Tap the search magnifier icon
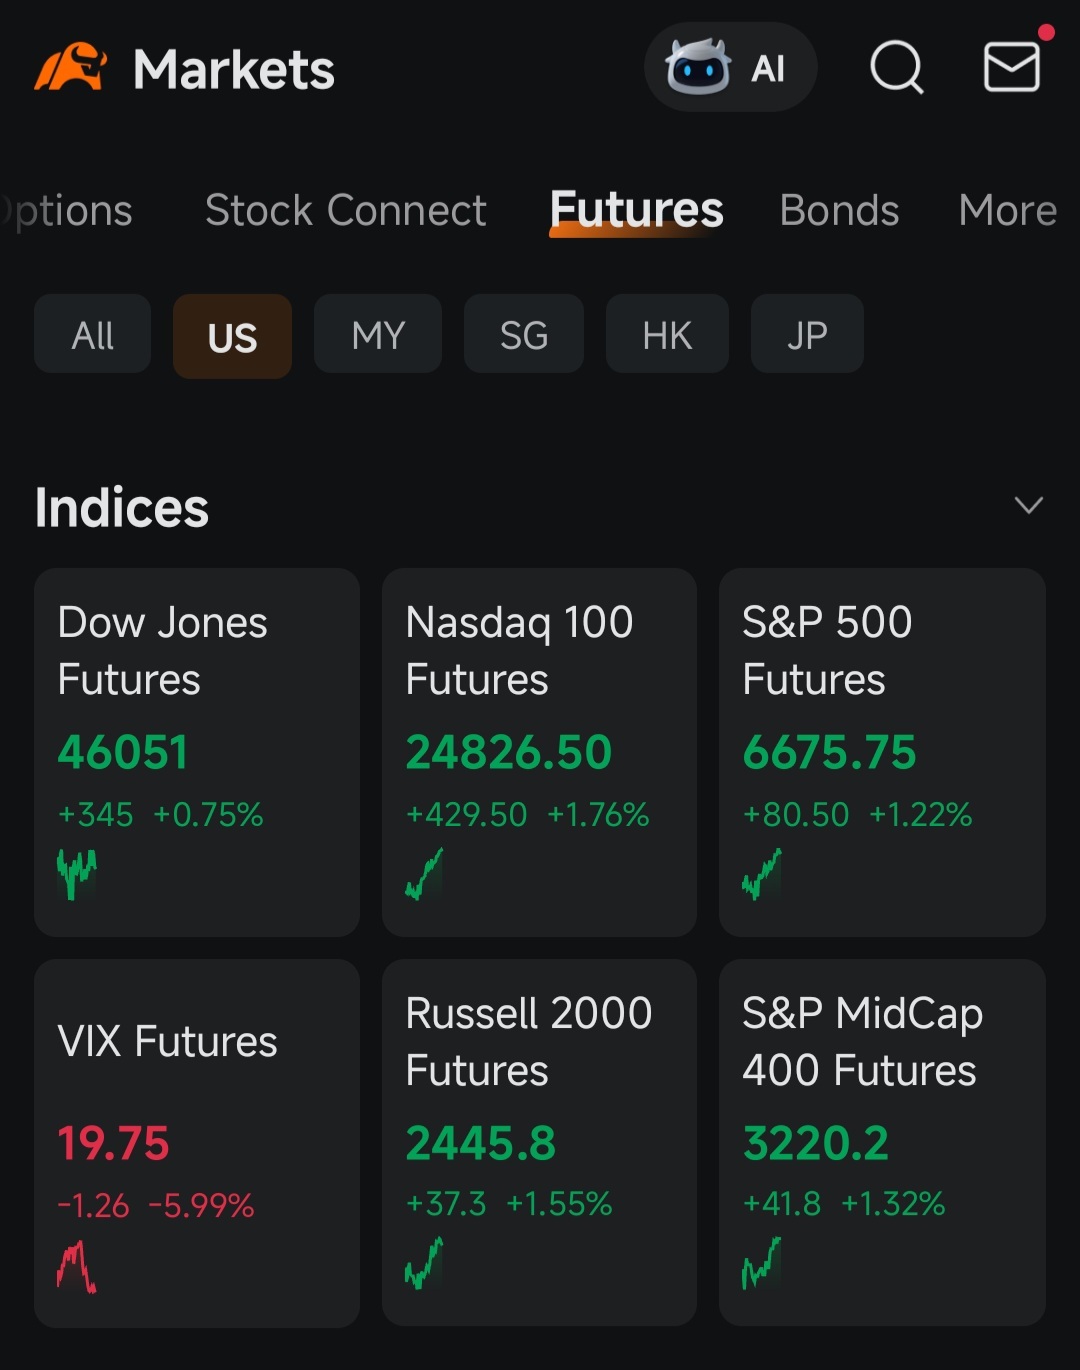The width and height of the screenshot is (1080, 1370). point(897,67)
